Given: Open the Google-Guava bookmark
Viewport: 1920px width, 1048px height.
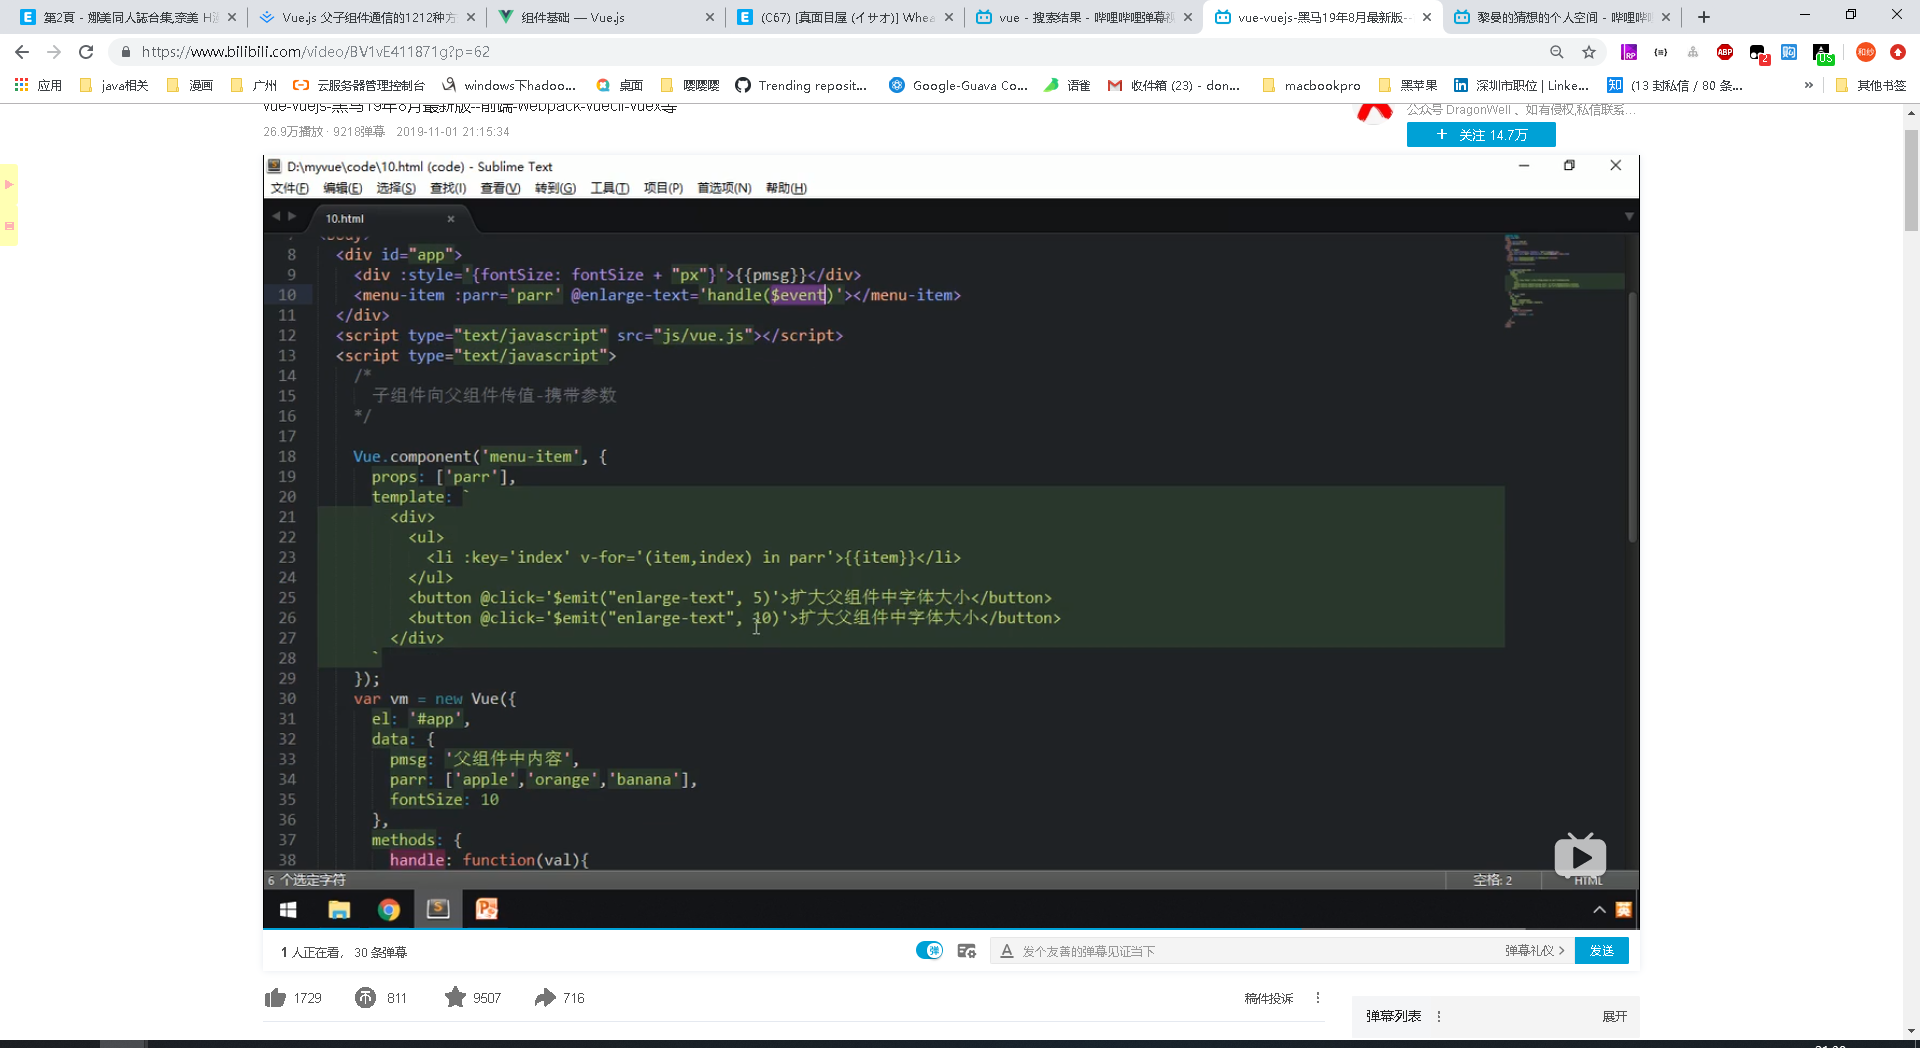Looking at the screenshot, I should [958, 85].
